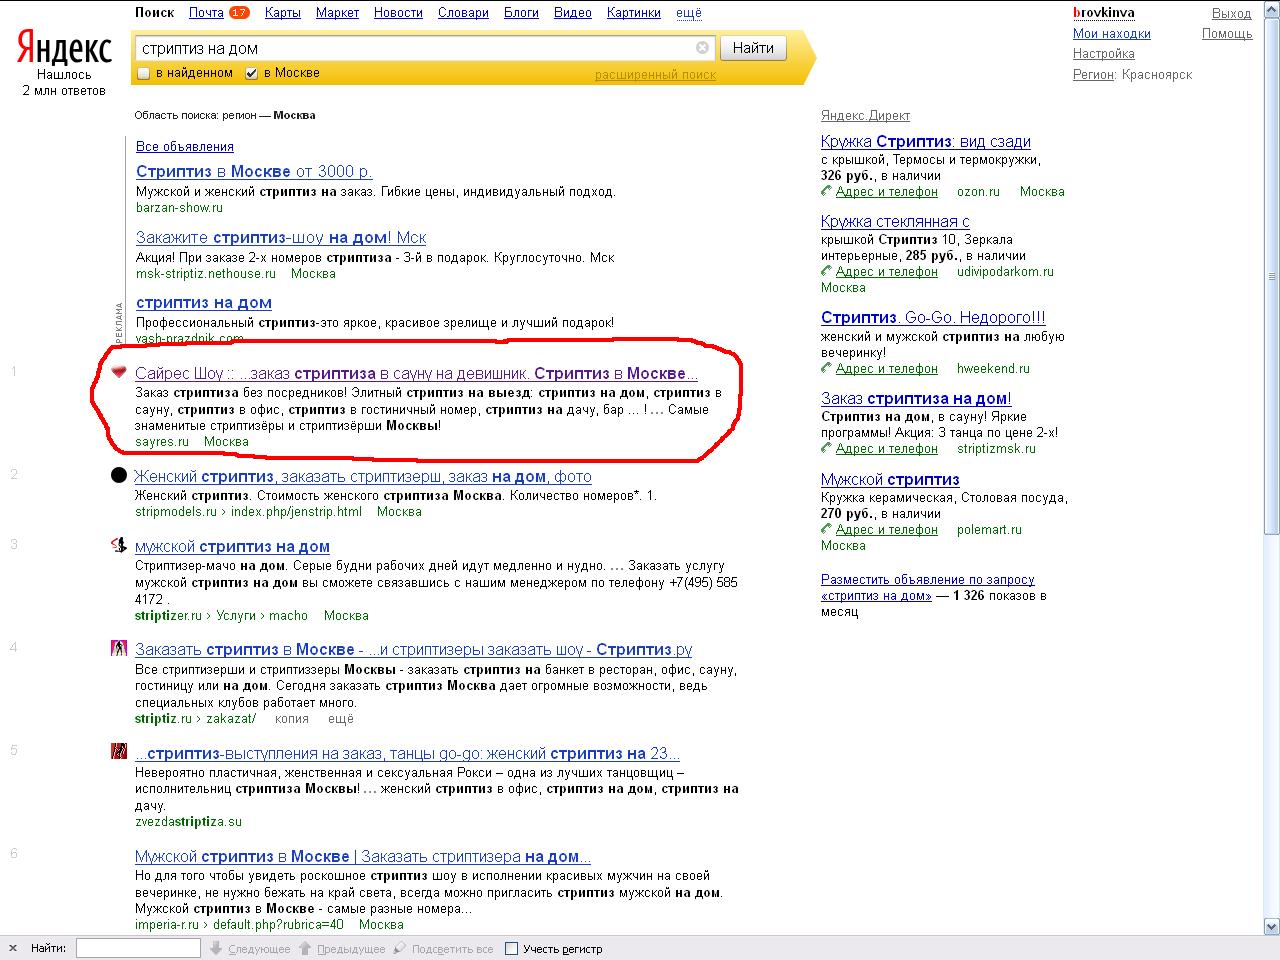Open the Почта tab
The height and width of the screenshot is (960, 1280).
[x=206, y=13]
